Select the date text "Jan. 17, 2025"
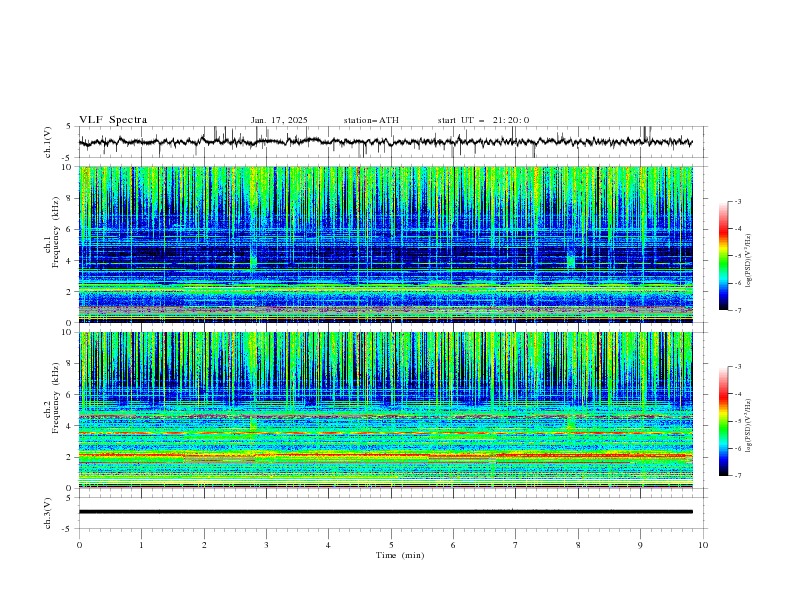 [x=279, y=120]
